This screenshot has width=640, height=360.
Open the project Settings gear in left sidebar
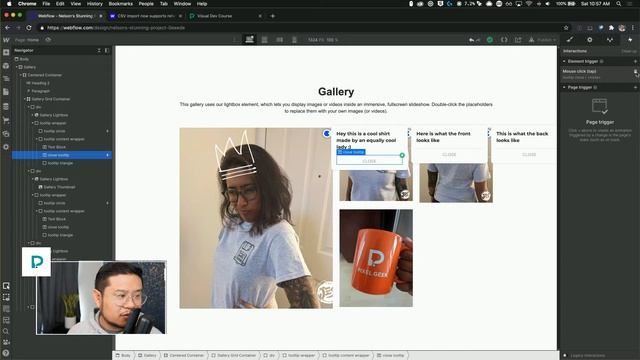[6, 147]
